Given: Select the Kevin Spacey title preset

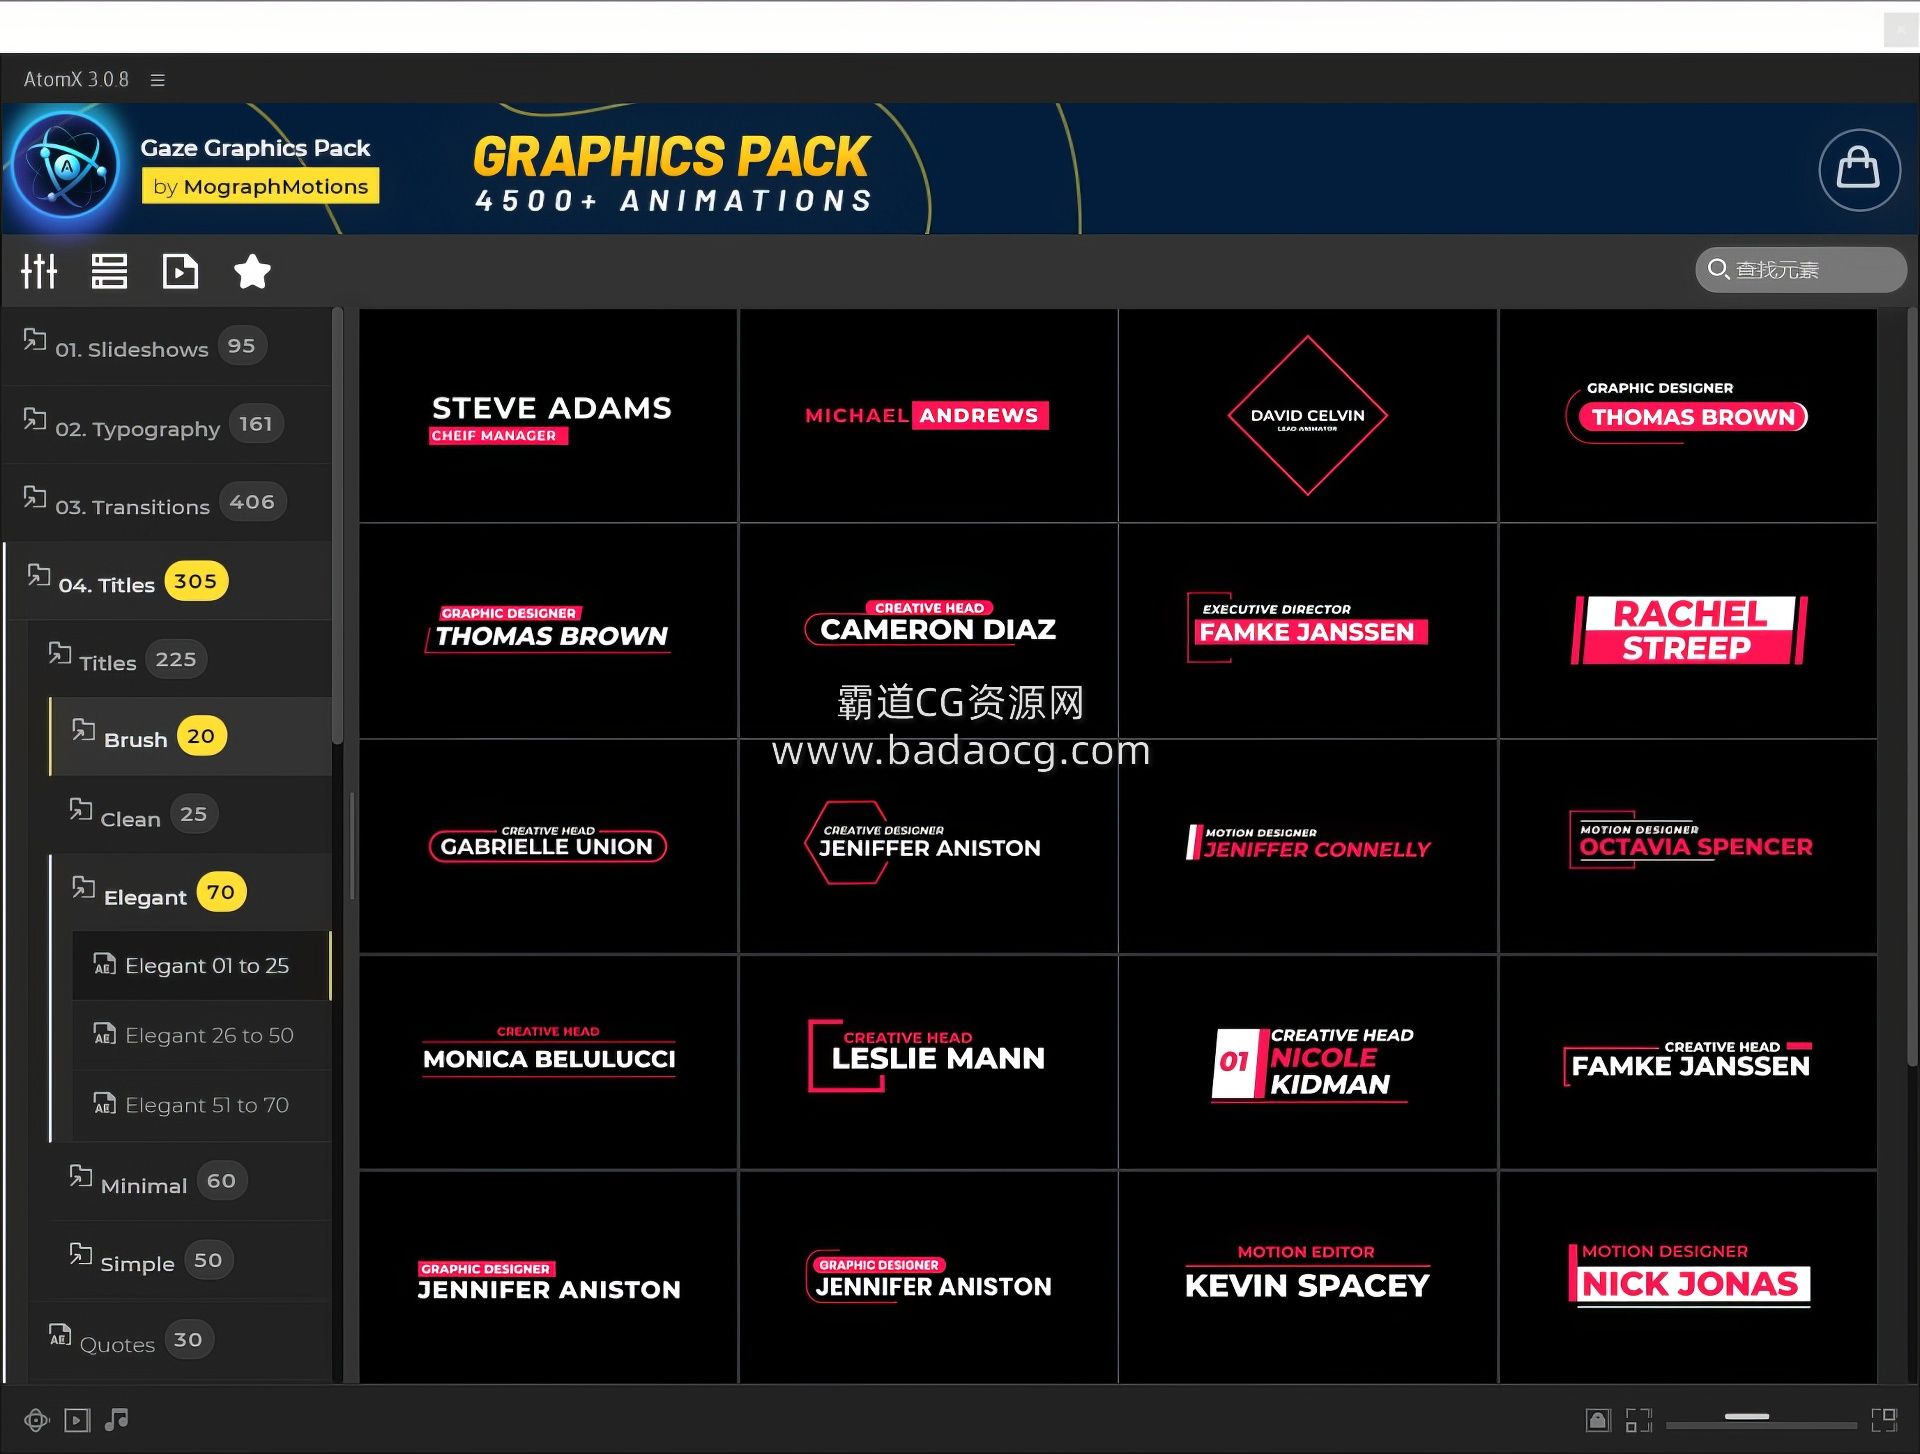Looking at the screenshot, I should pyautogui.click(x=1308, y=1278).
